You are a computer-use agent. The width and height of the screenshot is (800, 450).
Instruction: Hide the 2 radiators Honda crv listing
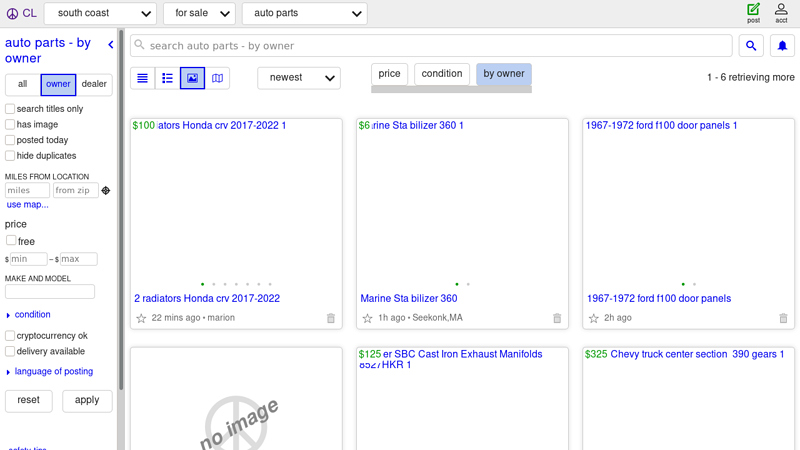331,318
